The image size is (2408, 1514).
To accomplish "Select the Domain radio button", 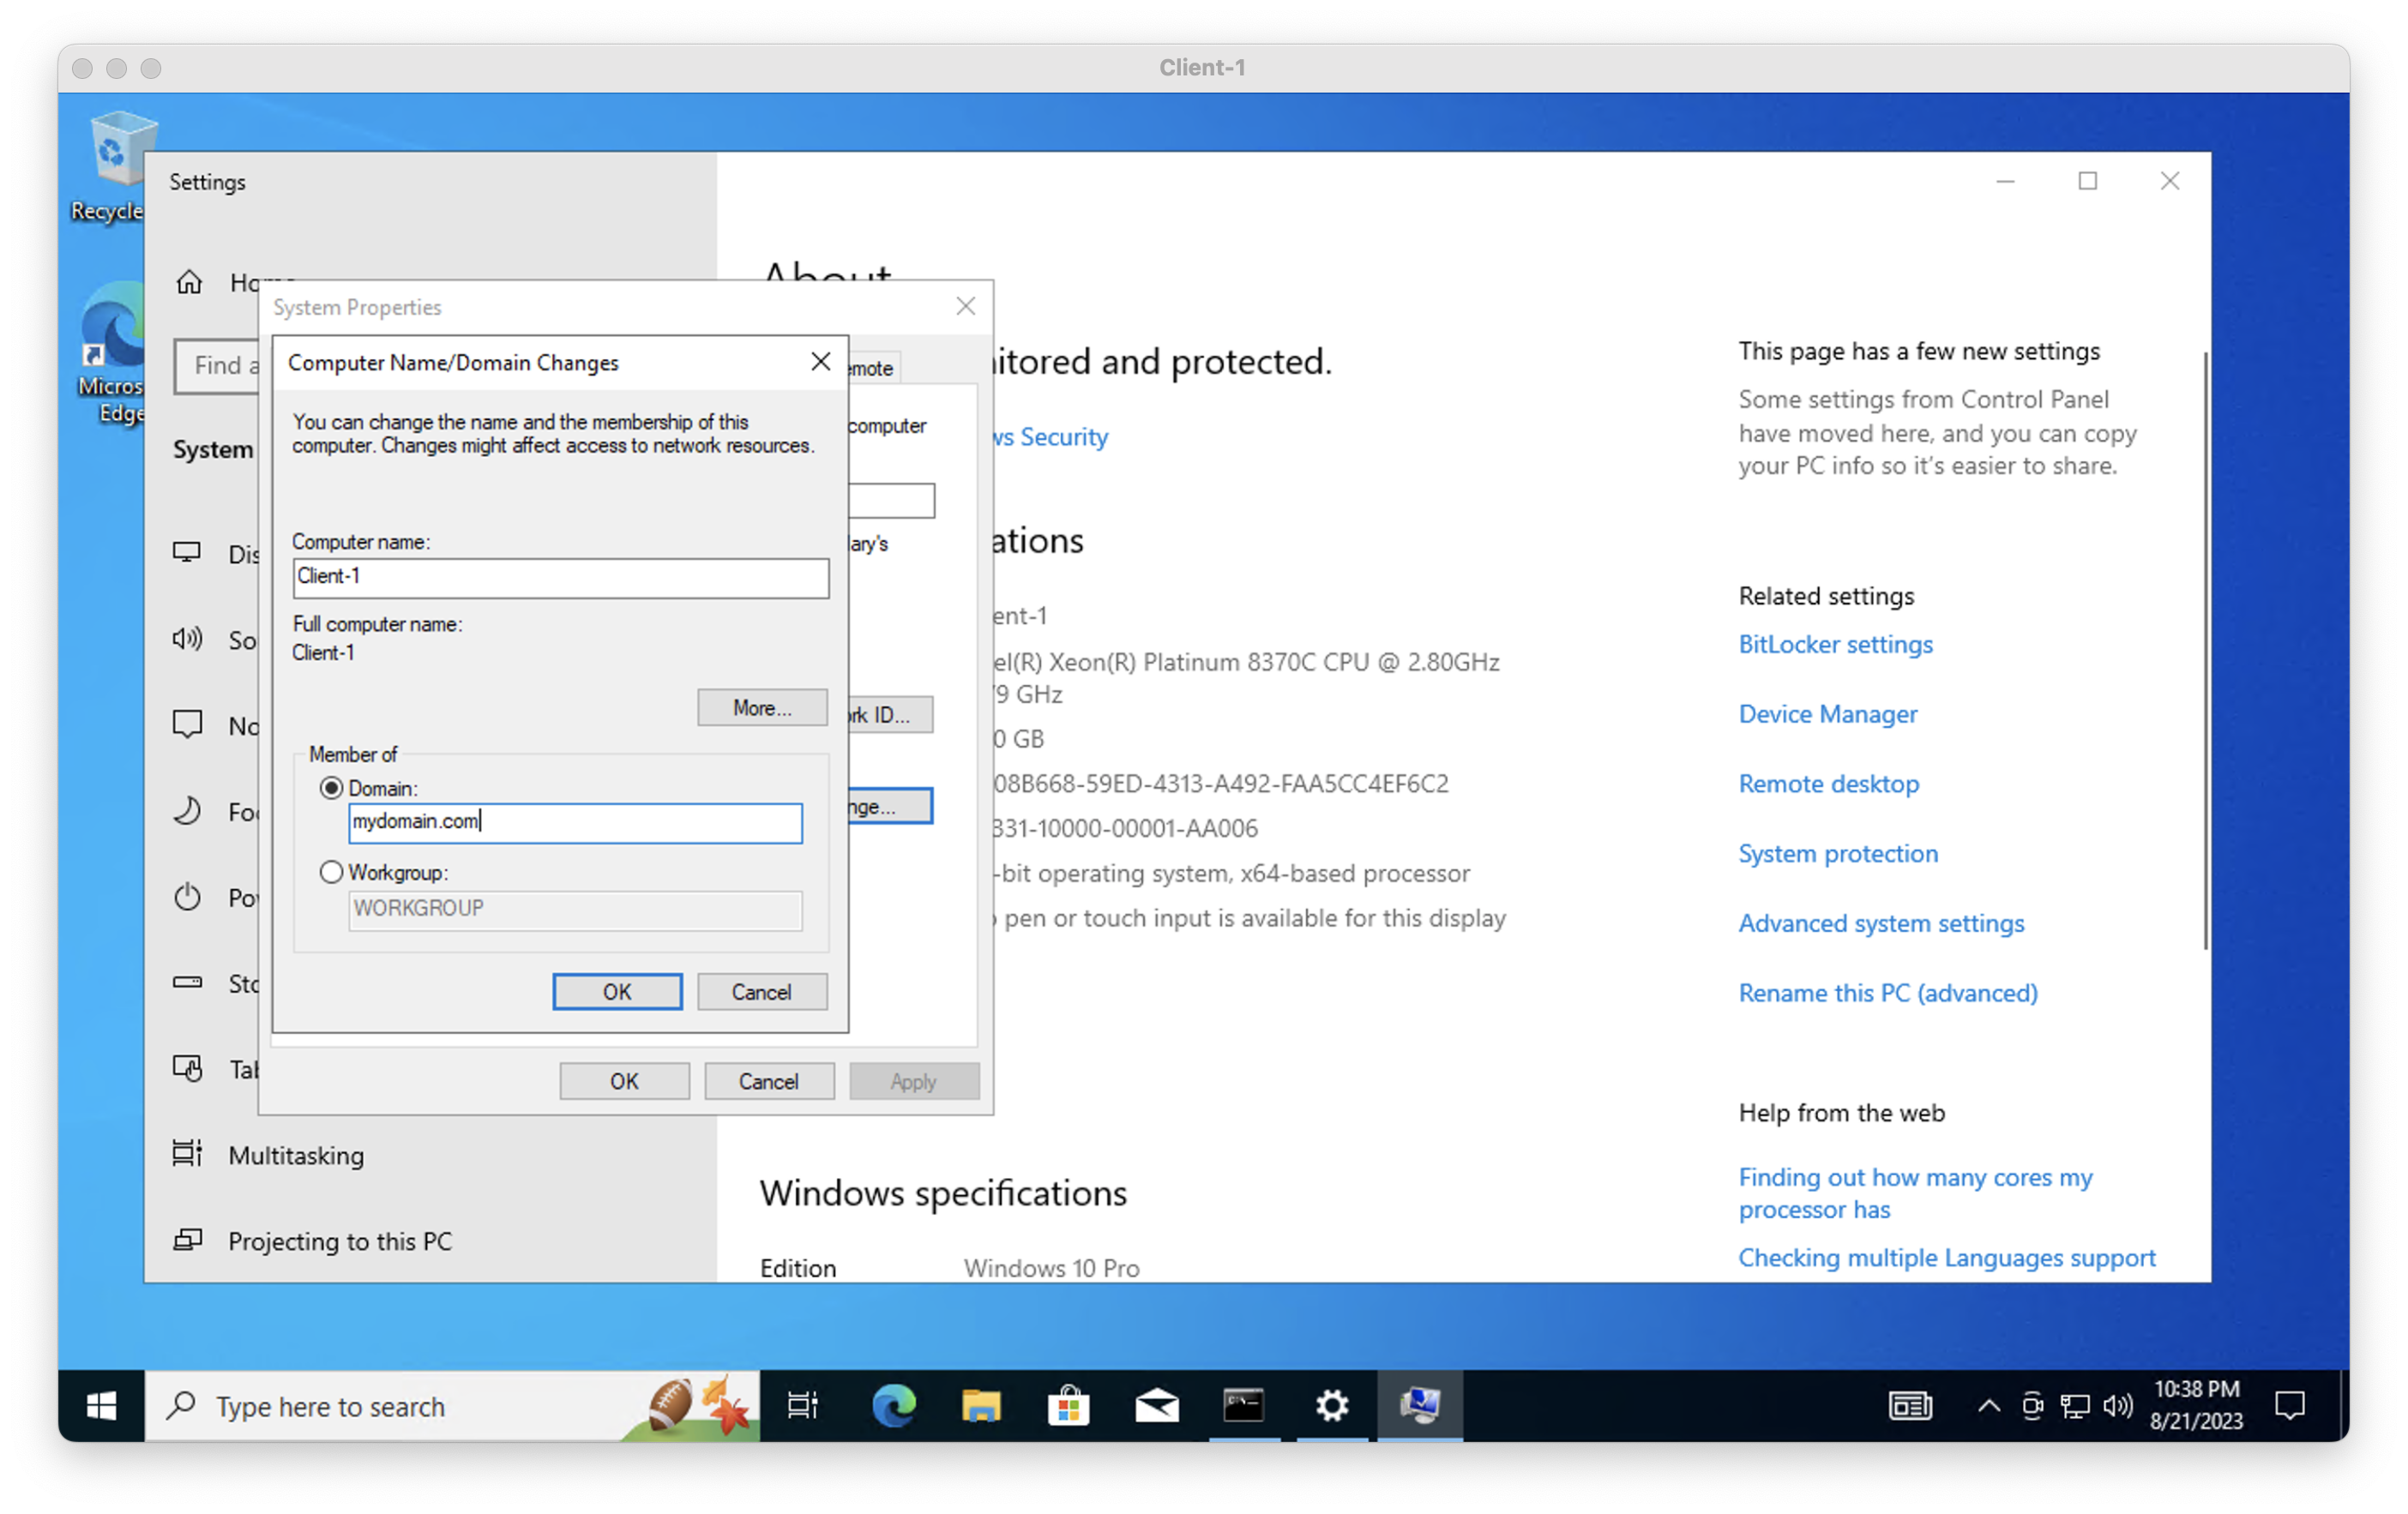I will tap(331, 788).
